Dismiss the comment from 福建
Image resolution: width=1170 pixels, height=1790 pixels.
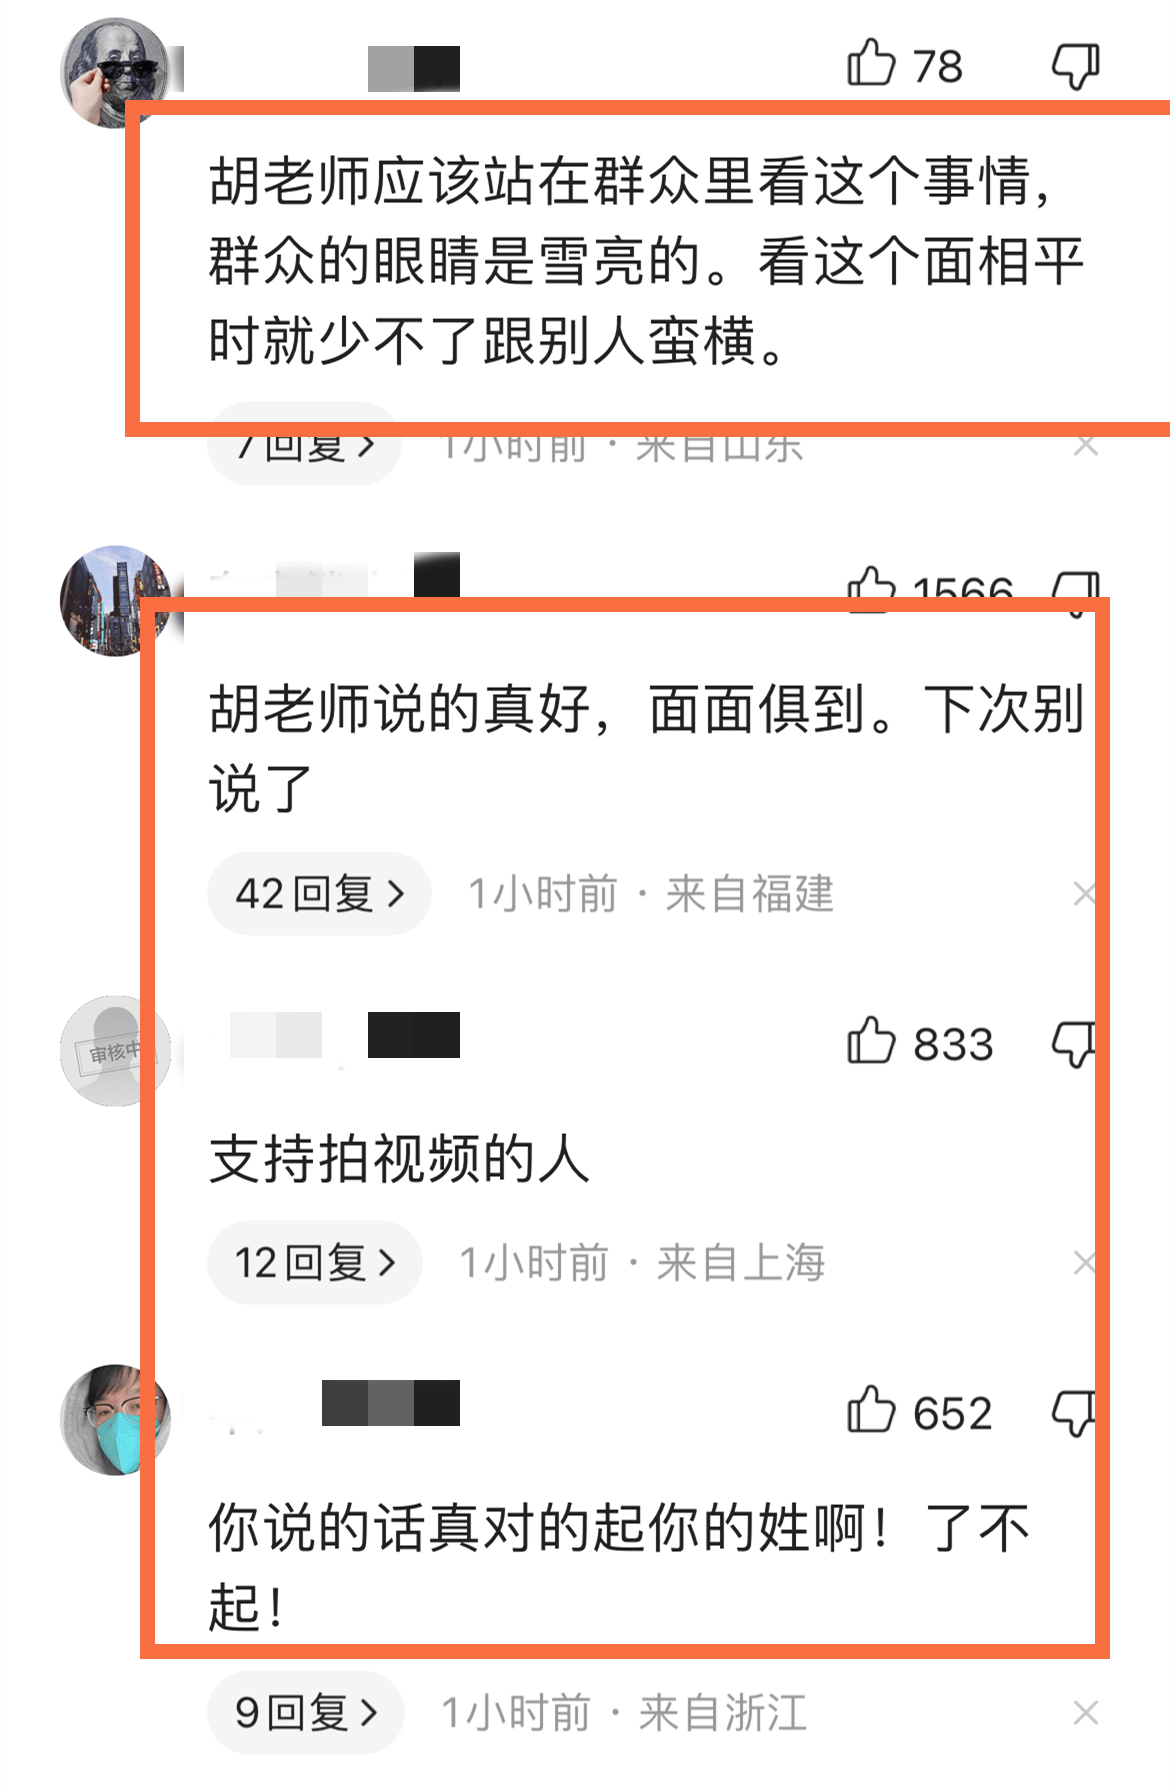1084,894
